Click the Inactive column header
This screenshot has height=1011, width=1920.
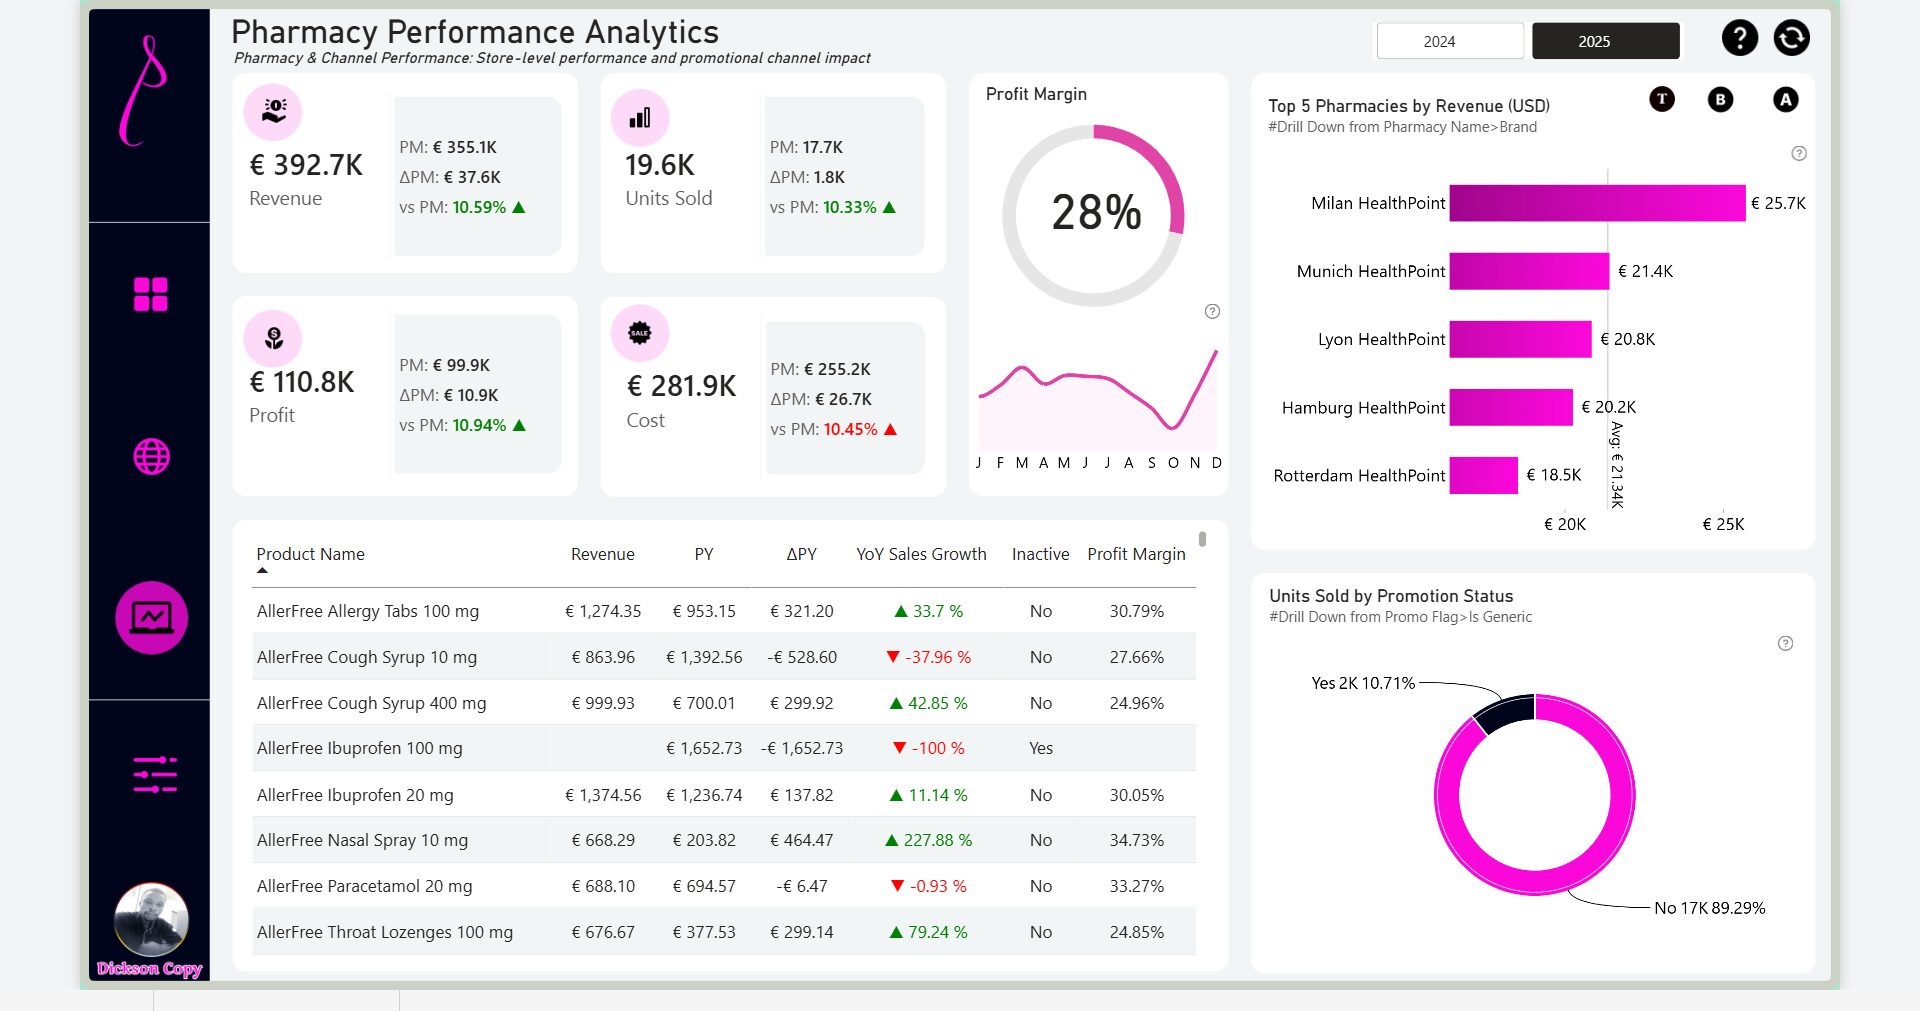(x=1040, y=554)
